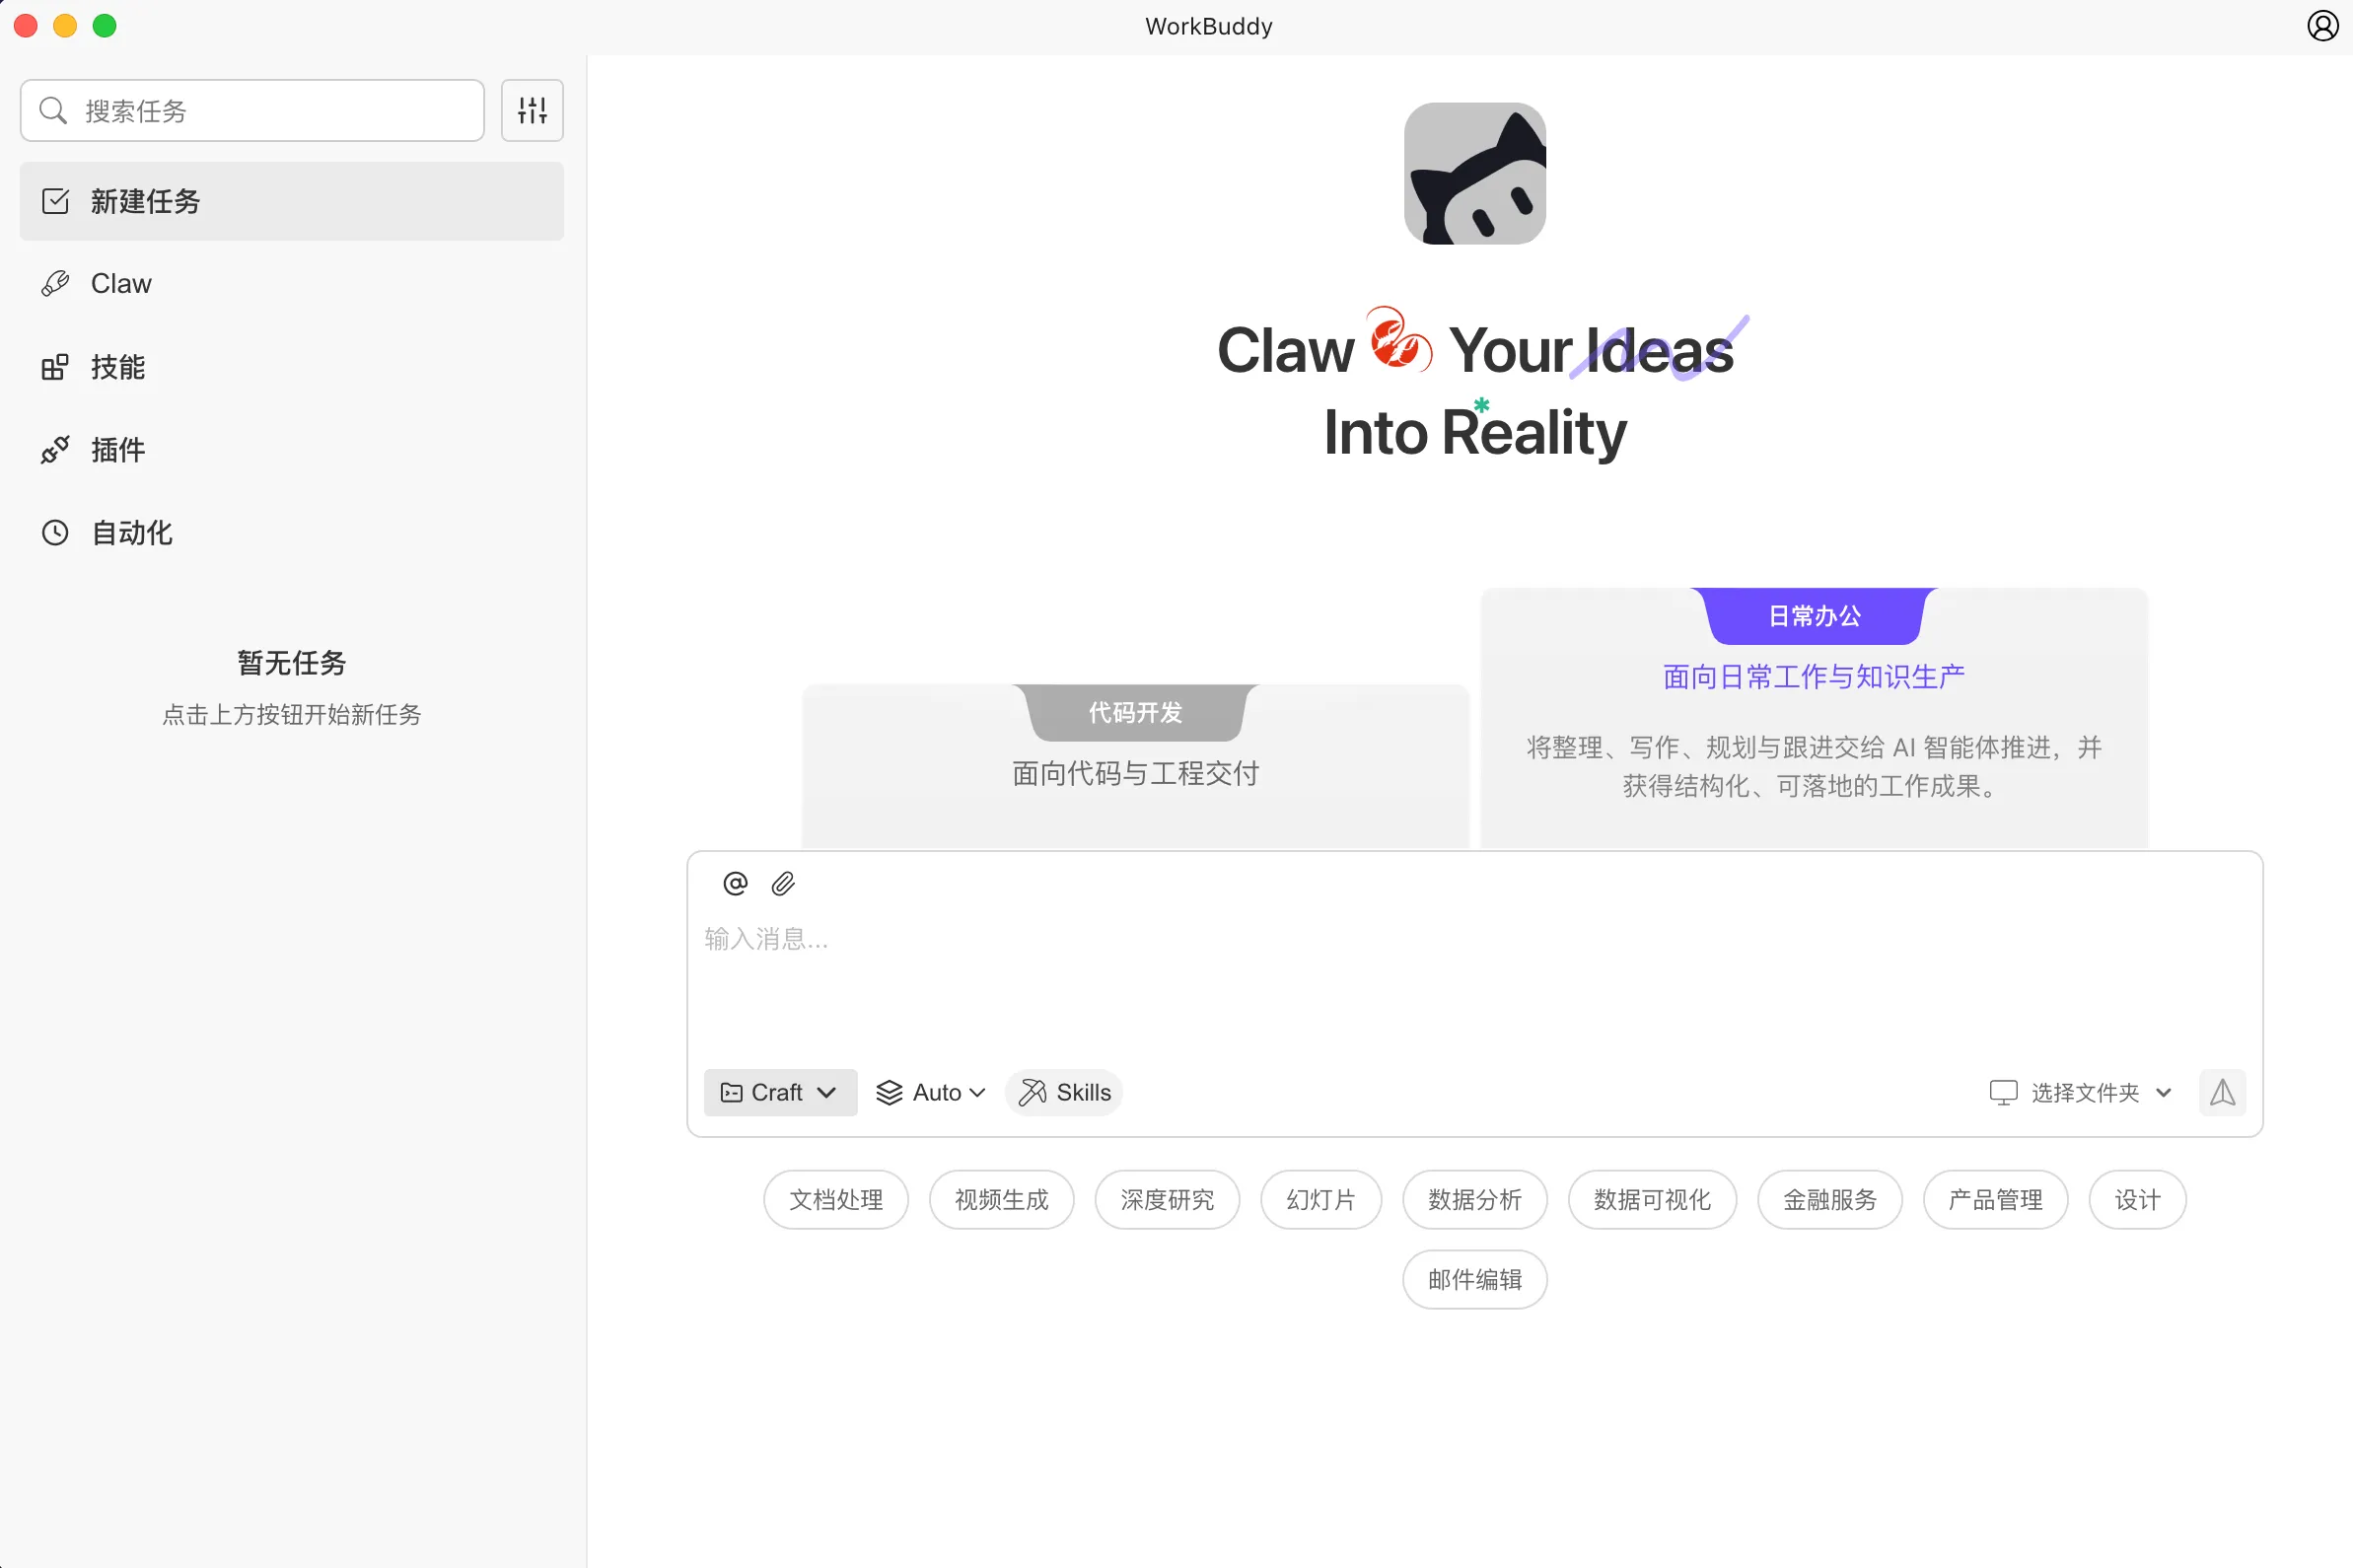Open the 插件 plugins section
The height and width of the screenshot is (1568, 2353).
pos(117,450)
